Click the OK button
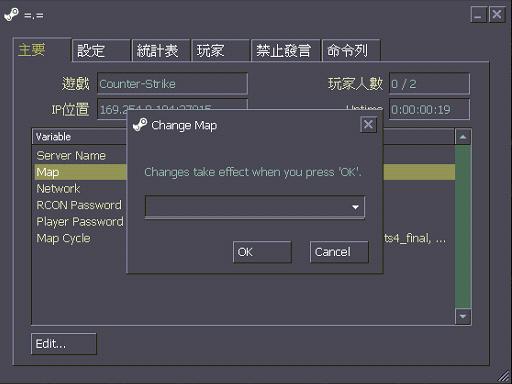 [x=262, y=252]
